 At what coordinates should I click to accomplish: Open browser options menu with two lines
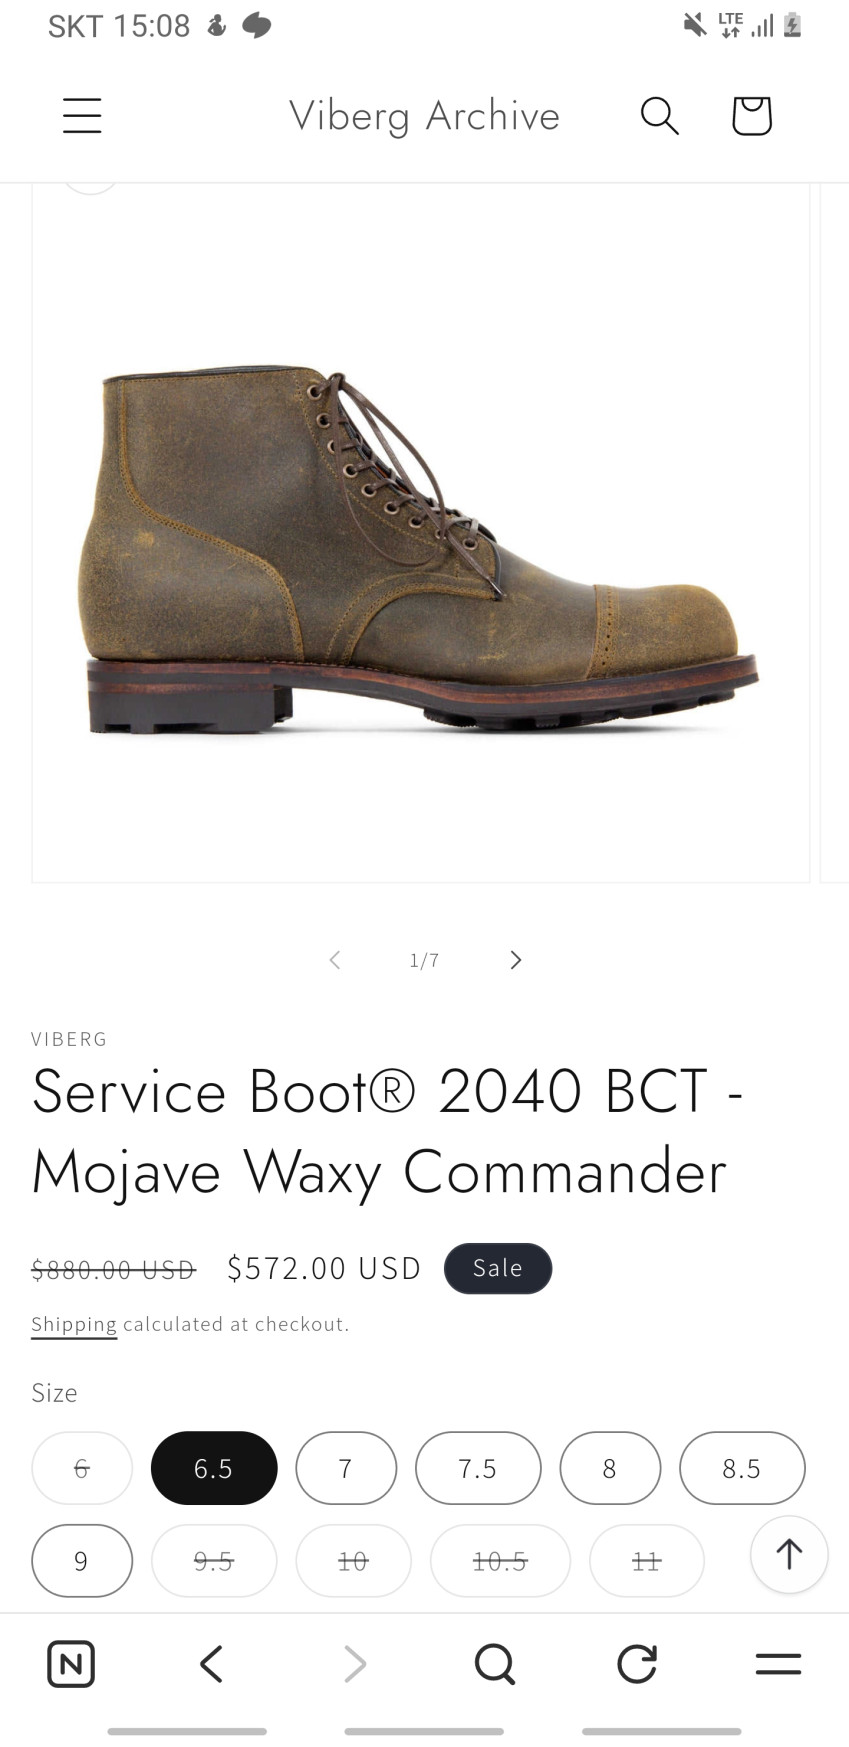click(x=778, y=1664)
